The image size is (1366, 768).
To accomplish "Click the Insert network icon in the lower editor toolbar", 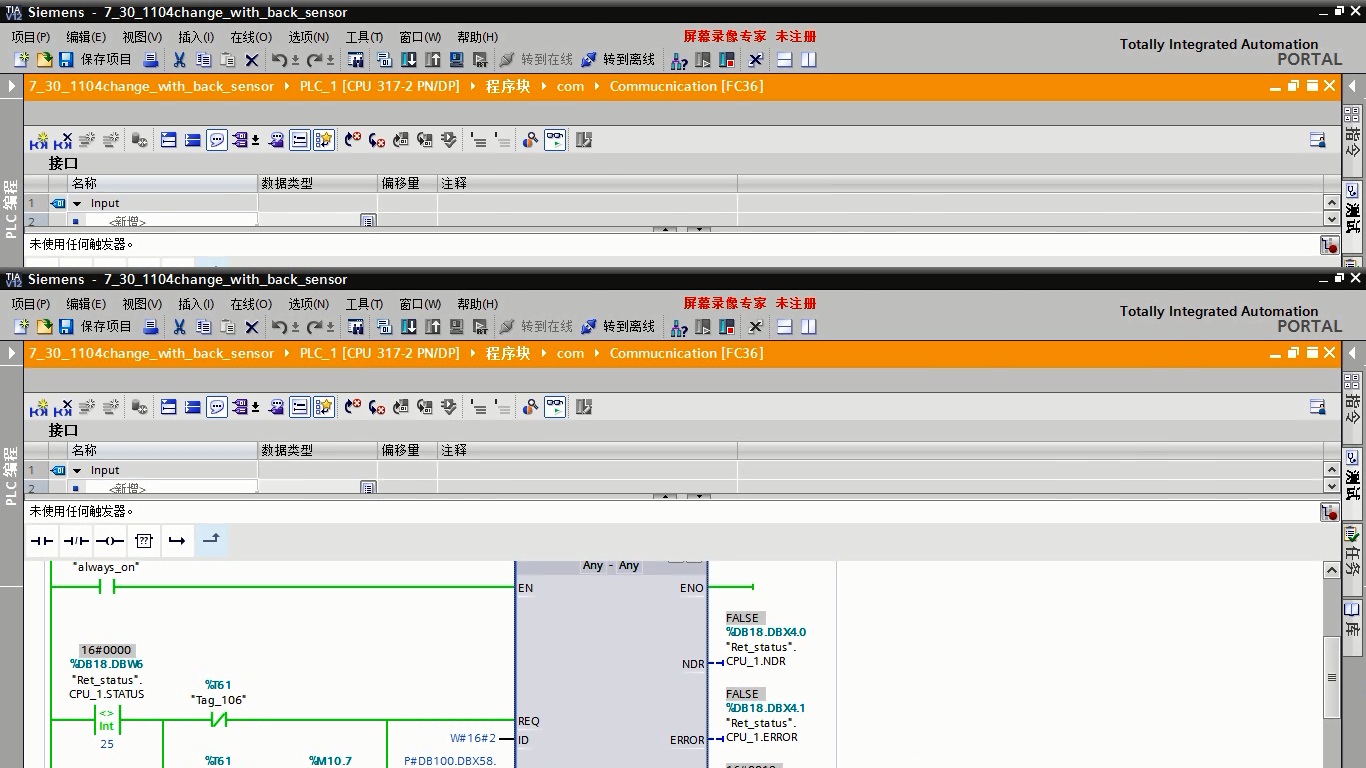I will point(39,408).
